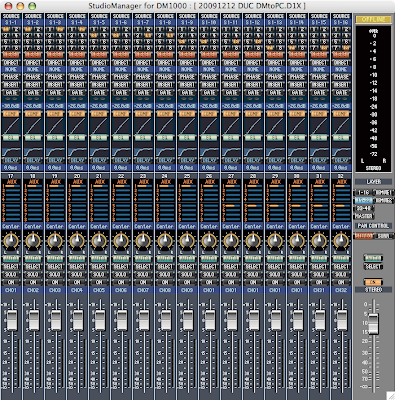Toggle bus 8 routing on channel 21
The width and height of the screenshot is (395, 400).
coord(104,48)
